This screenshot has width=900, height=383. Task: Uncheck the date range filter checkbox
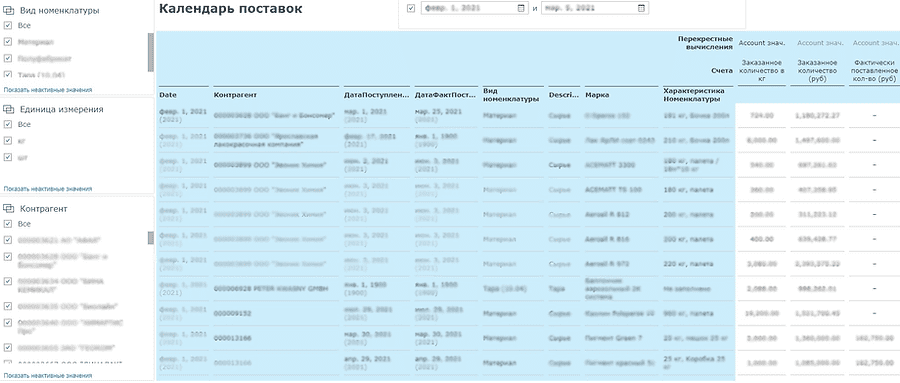410,9
